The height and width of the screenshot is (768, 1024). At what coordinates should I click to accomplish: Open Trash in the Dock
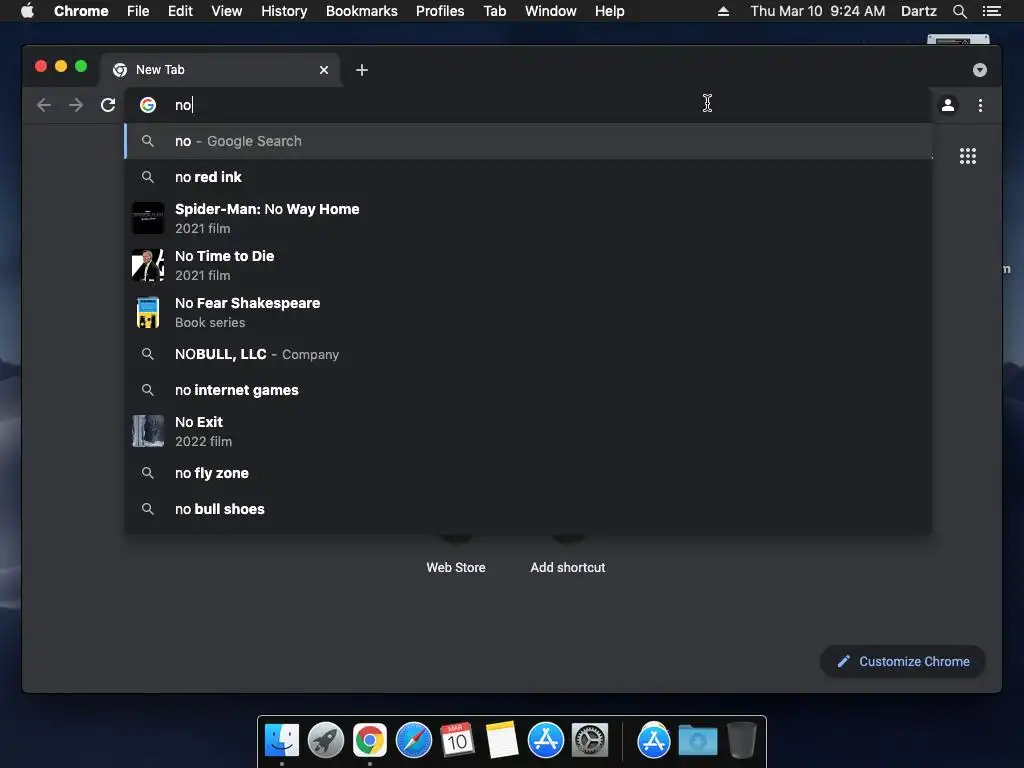pos(742,741)
